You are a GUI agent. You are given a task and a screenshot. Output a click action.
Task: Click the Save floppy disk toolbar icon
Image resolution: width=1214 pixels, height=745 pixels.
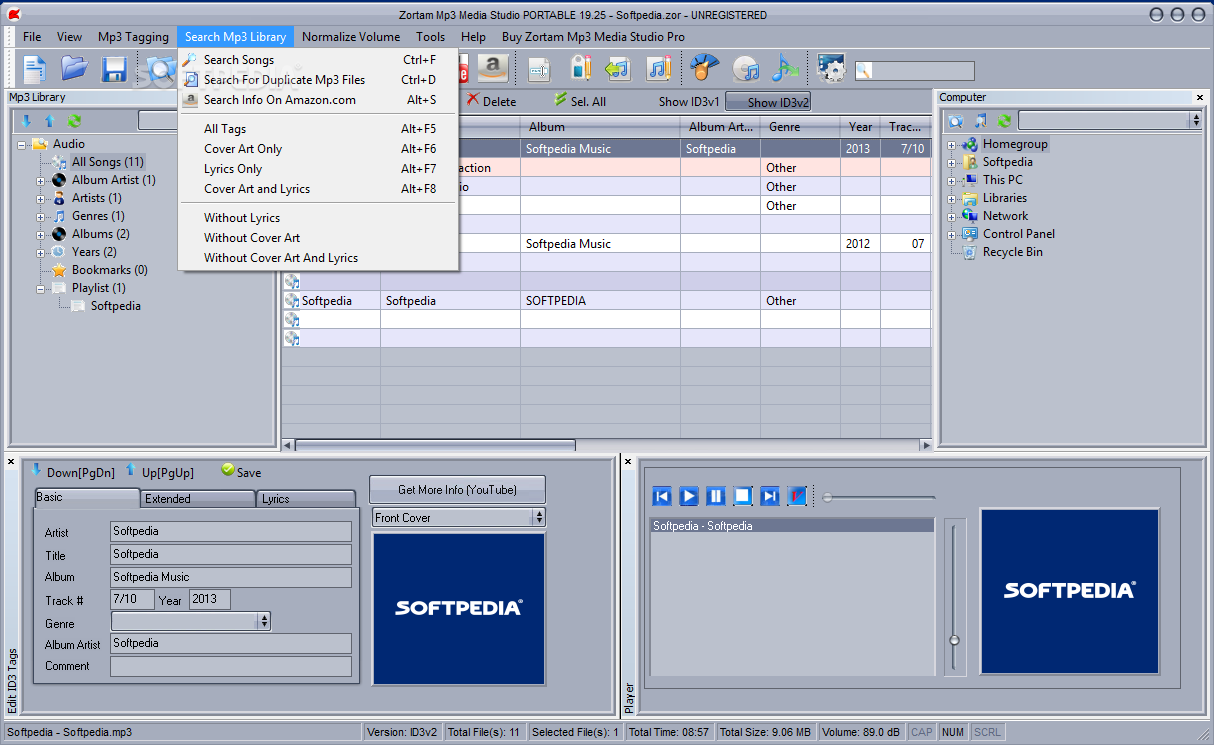tap(114, 68)
